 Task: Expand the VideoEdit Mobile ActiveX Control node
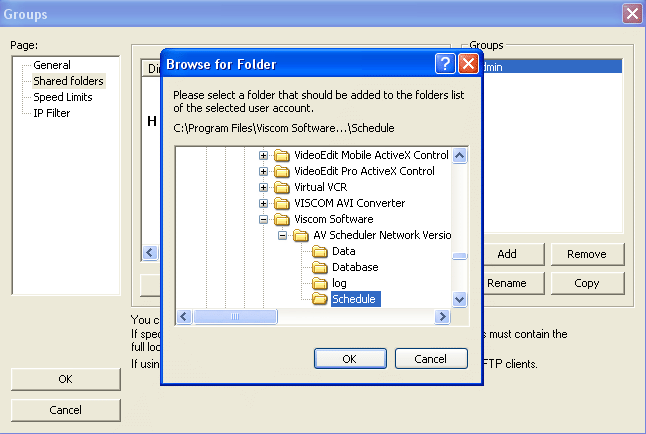click(264, 155)
